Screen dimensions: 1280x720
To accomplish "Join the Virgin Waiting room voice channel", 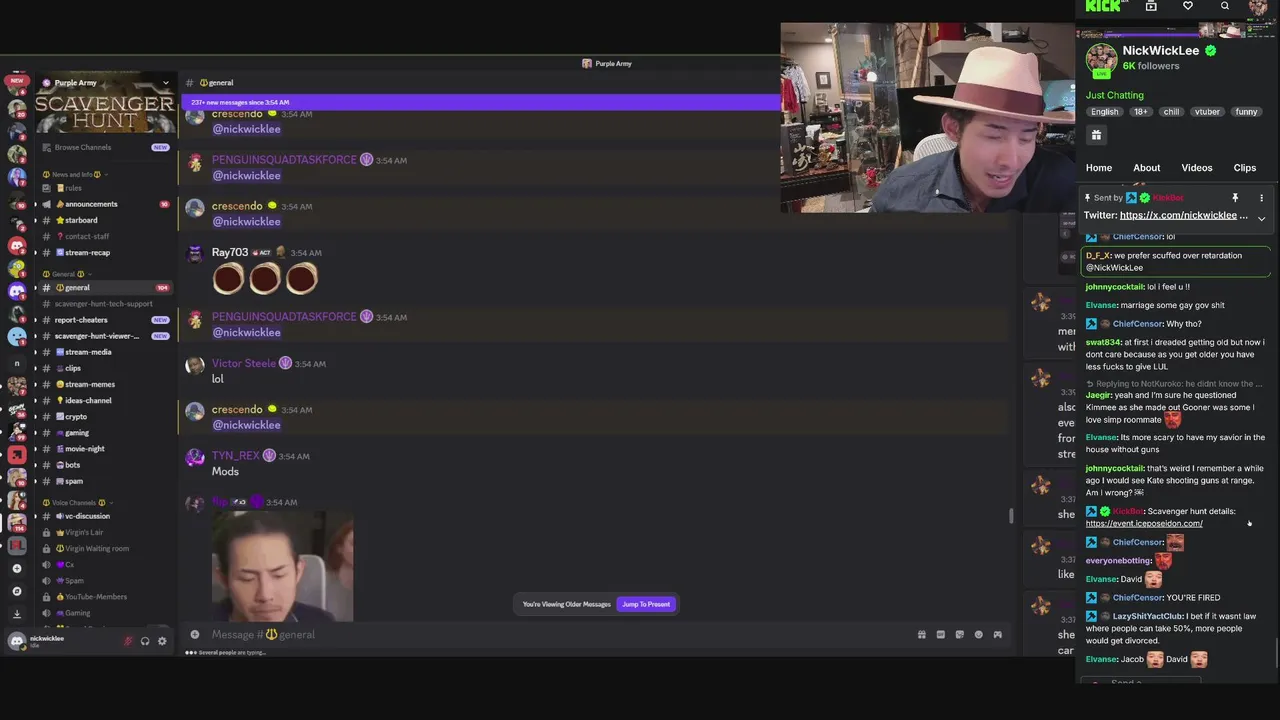I will [x=104, y=548].
